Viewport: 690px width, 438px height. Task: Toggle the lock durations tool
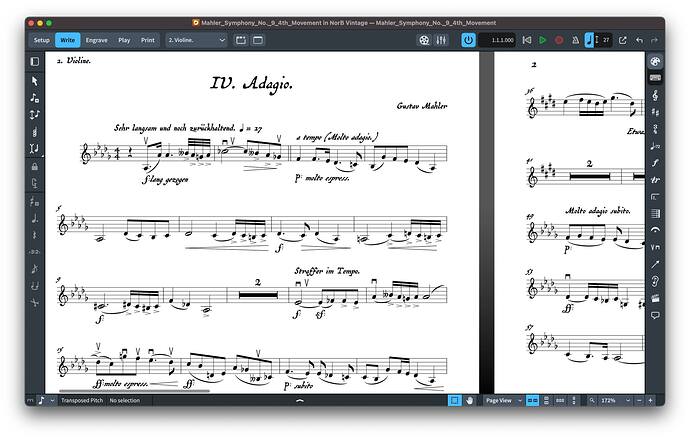point(35,167)
